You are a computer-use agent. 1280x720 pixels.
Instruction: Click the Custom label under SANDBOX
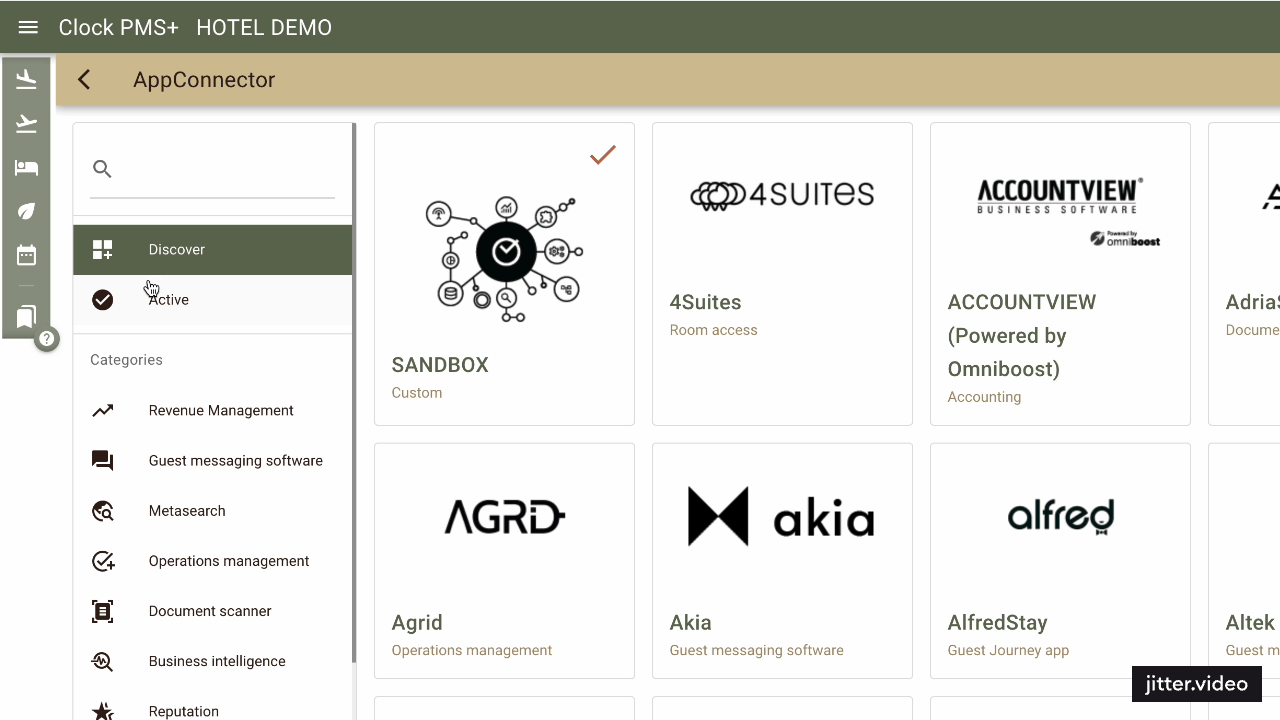(x=417, y=393)
